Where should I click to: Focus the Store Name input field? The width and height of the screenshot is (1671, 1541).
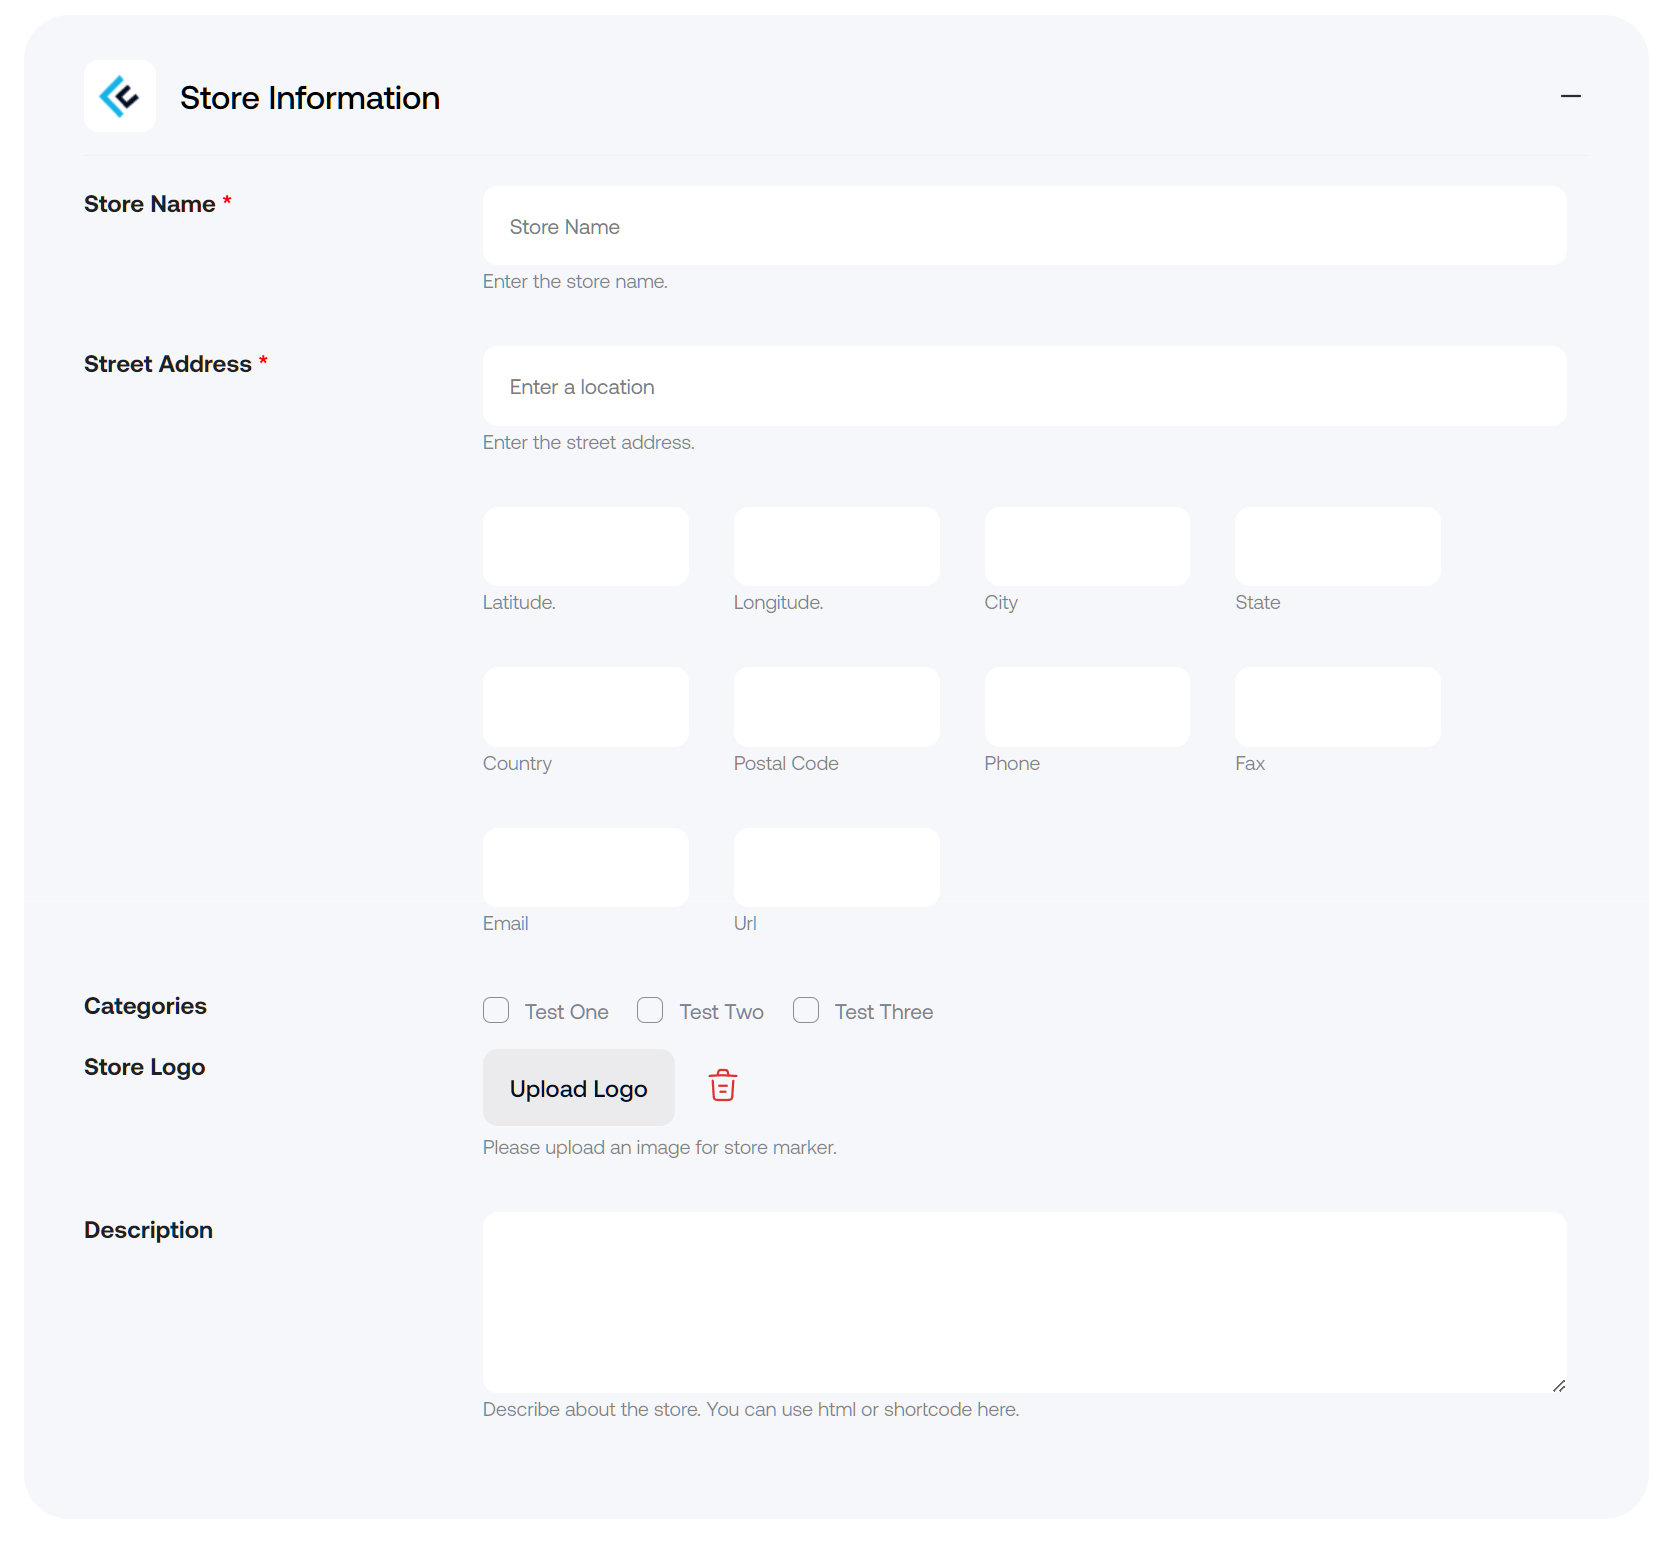1024,226
